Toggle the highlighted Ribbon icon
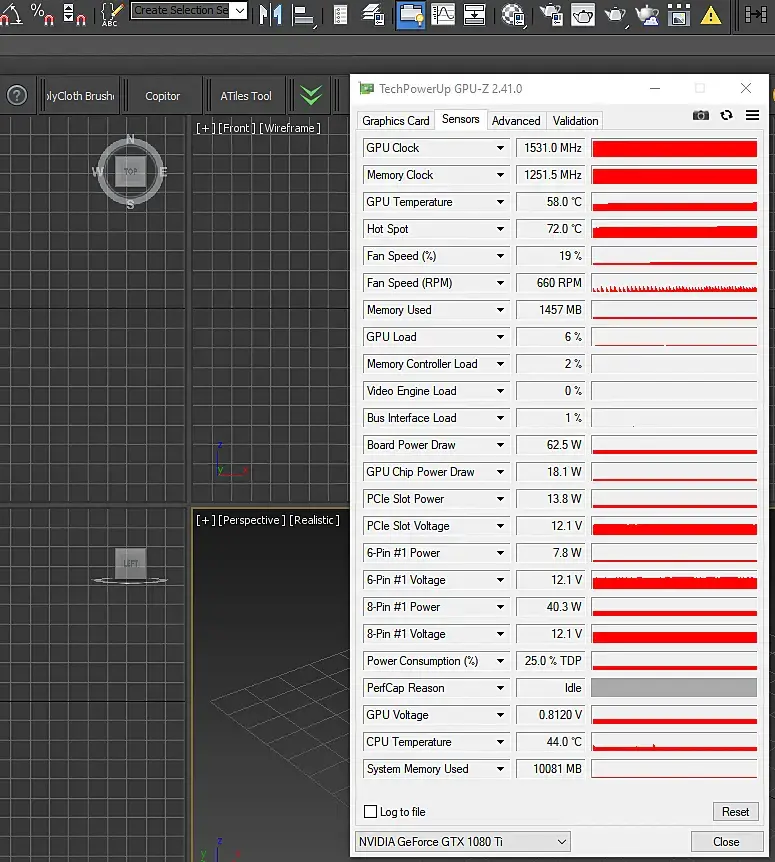The image size is (775, 862). click(411, 14)
